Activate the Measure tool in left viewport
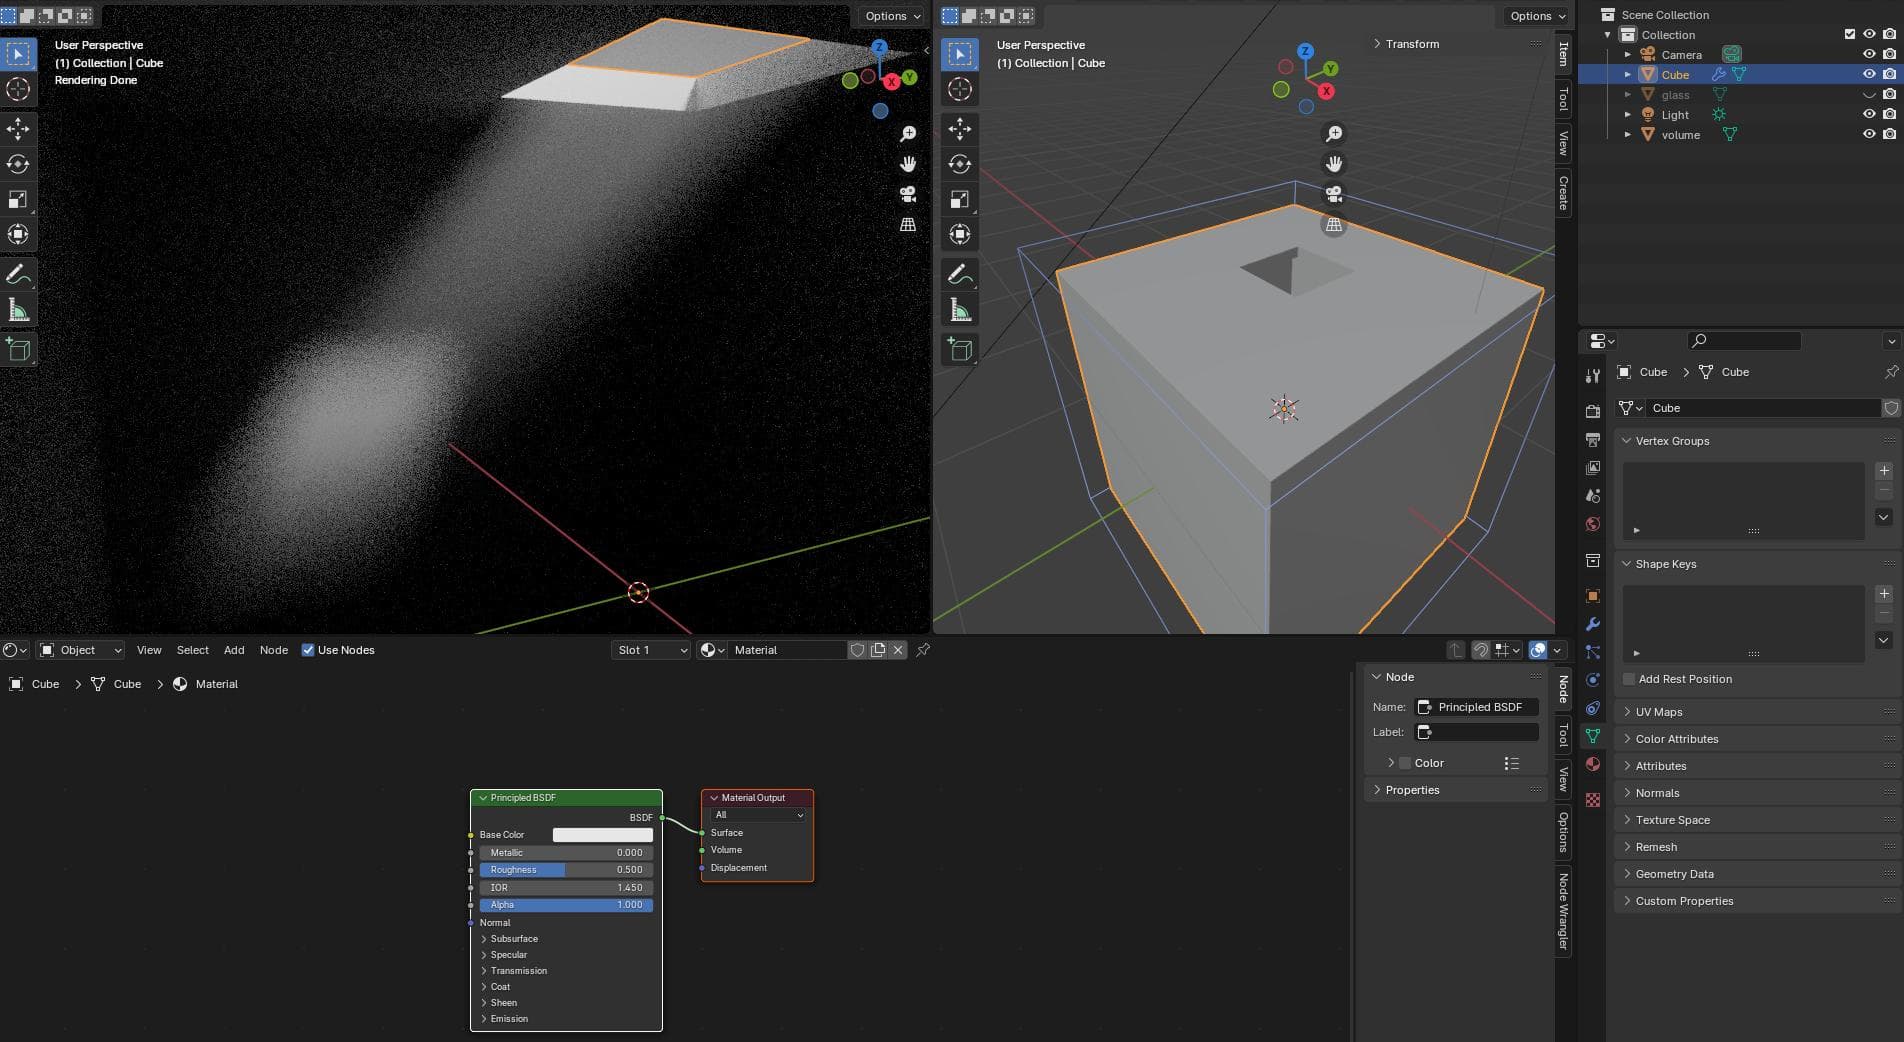 [18, 311]
